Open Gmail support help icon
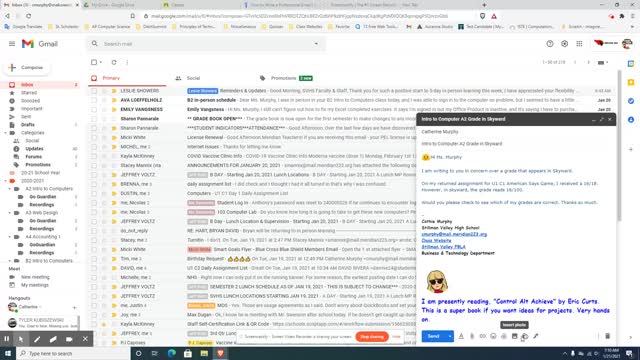The image size is (640, 360). pyautogui.click(x=550, y=44)
